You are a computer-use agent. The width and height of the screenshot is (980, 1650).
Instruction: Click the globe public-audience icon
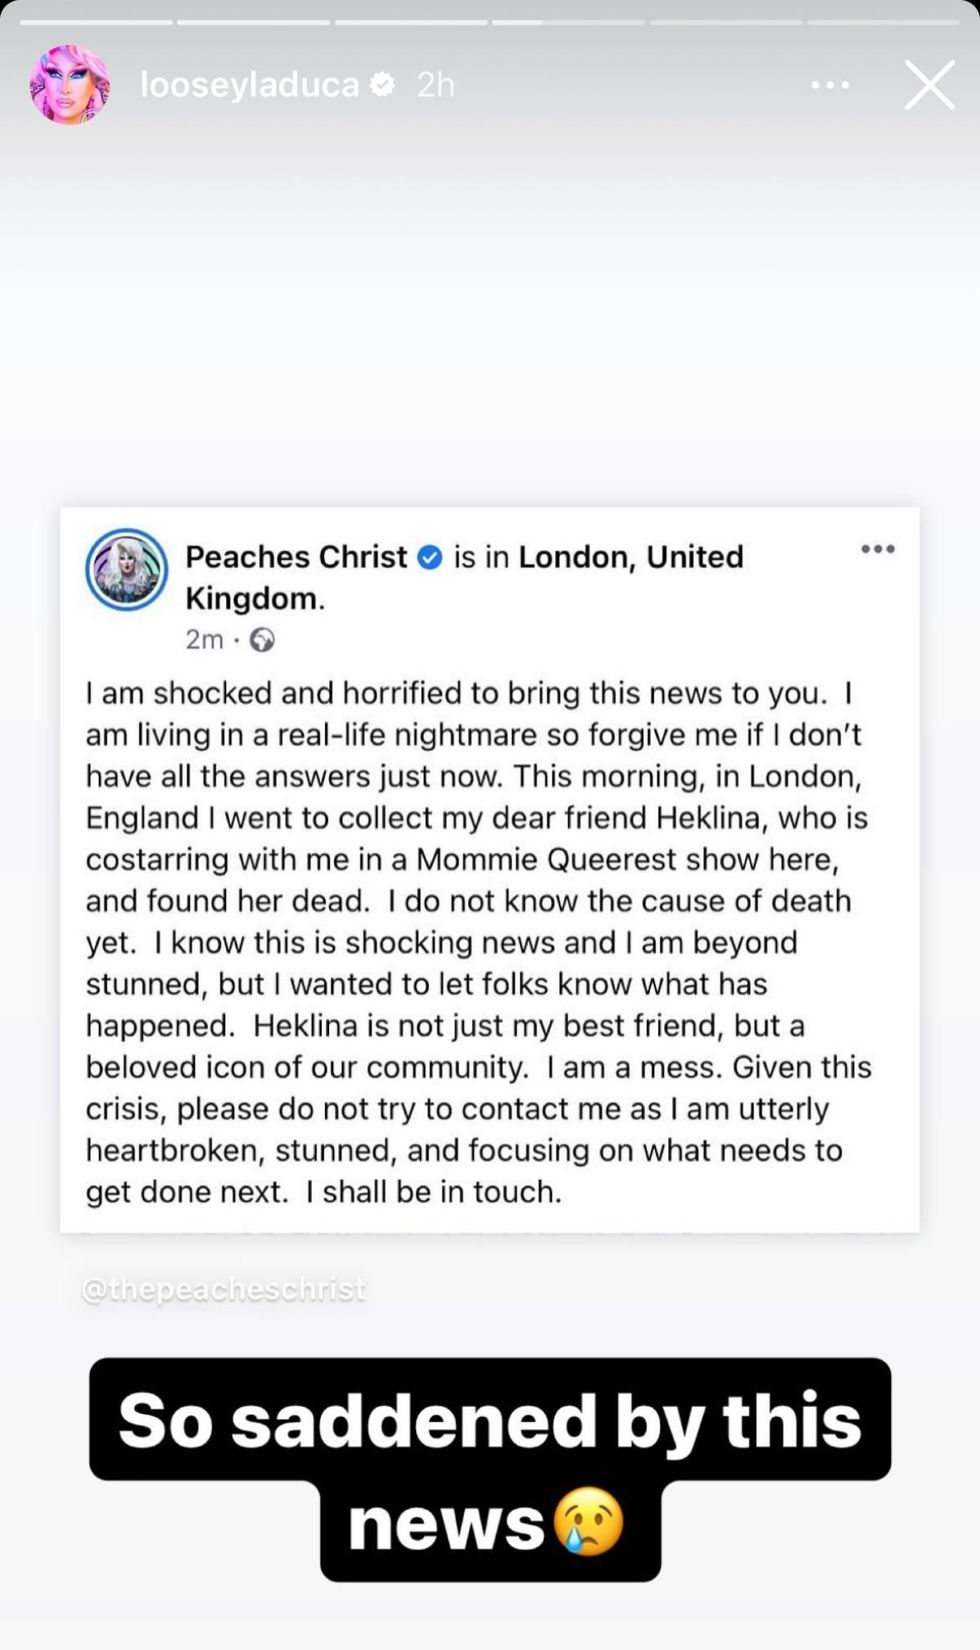click(x=262, y=640)
